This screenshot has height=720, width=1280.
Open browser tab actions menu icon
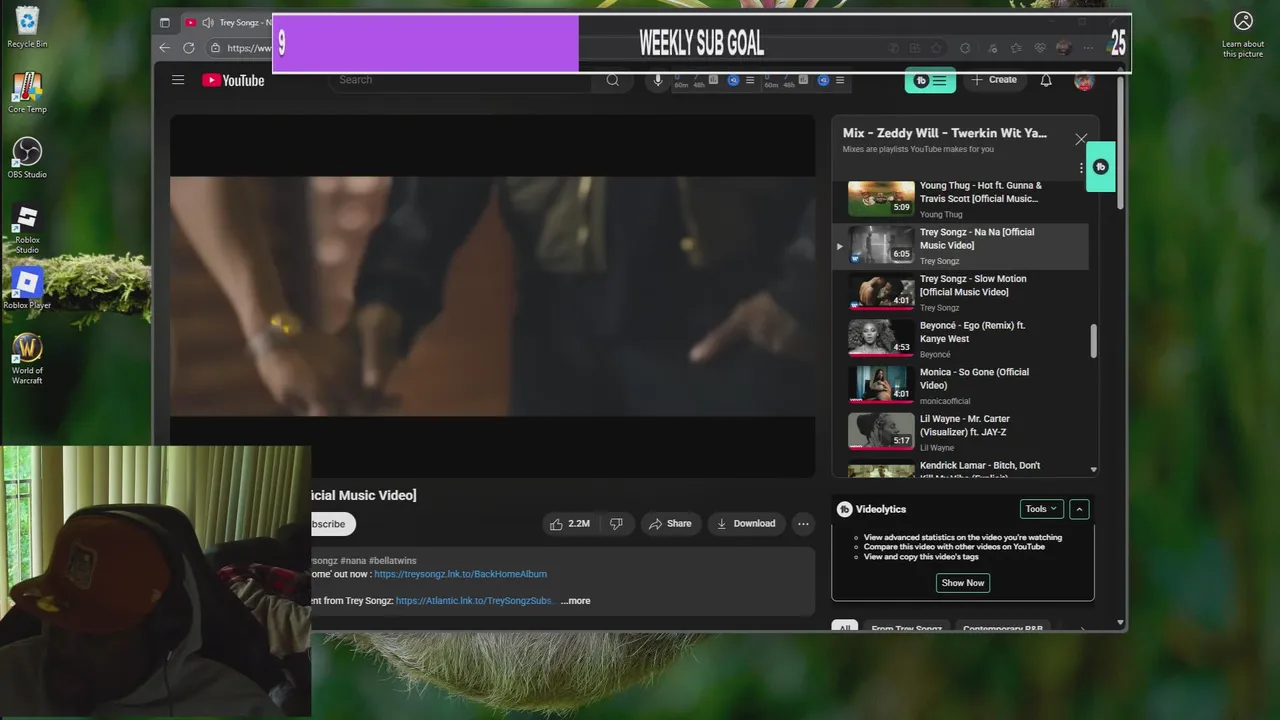point(165,22)
